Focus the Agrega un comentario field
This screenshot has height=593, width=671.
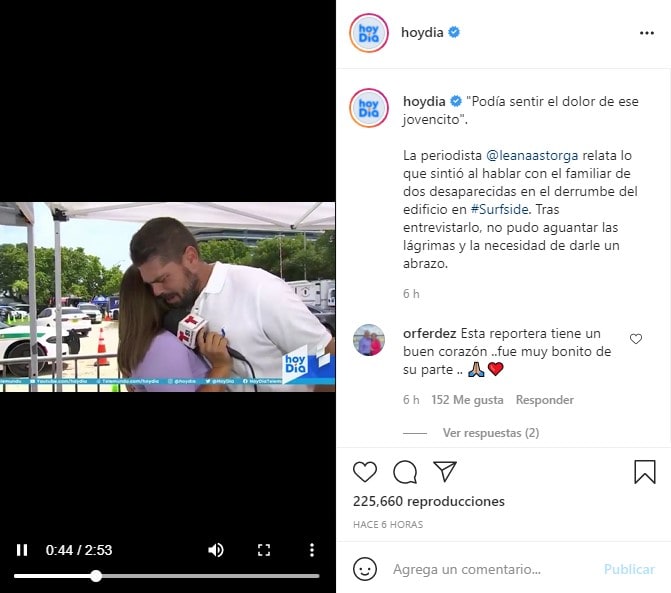click(492, 569)
